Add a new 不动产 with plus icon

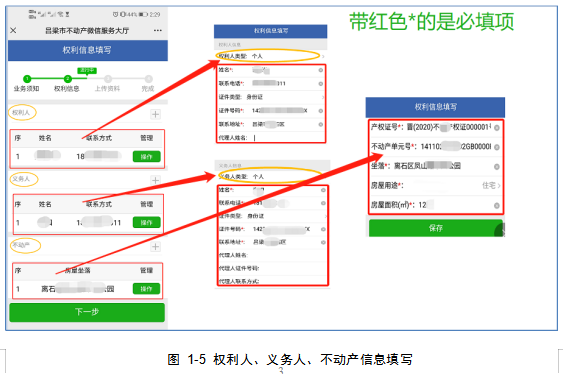155,247
